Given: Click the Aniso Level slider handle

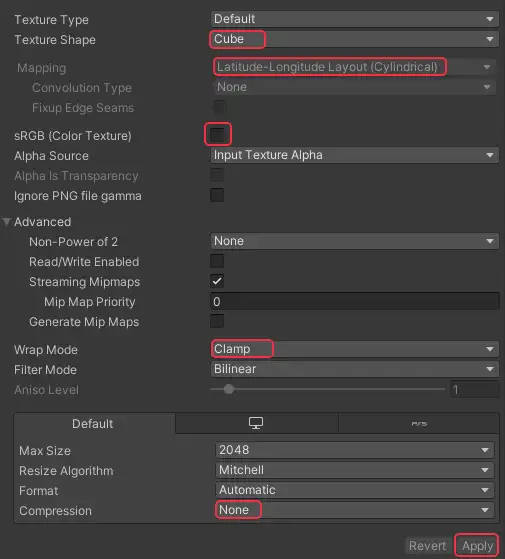Looking at the screenshot, I should (x=229, y=389).
